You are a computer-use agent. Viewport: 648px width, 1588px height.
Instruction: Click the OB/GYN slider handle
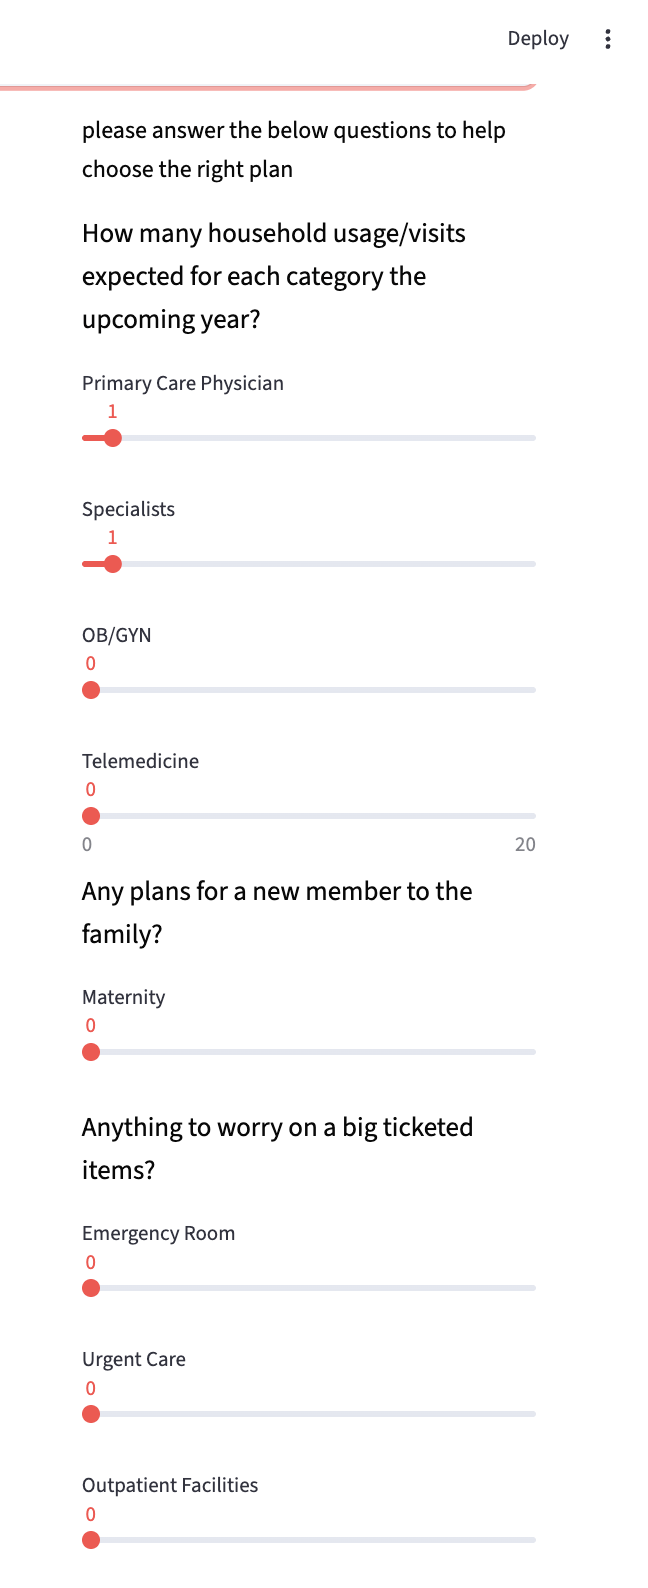[91, 690]
